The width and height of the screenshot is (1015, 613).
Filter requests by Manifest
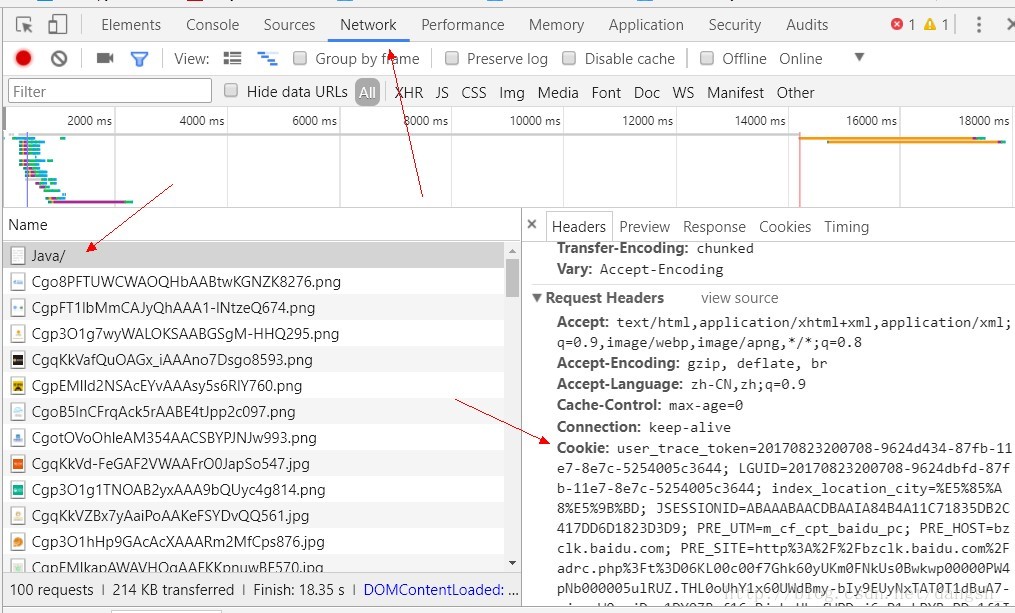click(735, 93)
